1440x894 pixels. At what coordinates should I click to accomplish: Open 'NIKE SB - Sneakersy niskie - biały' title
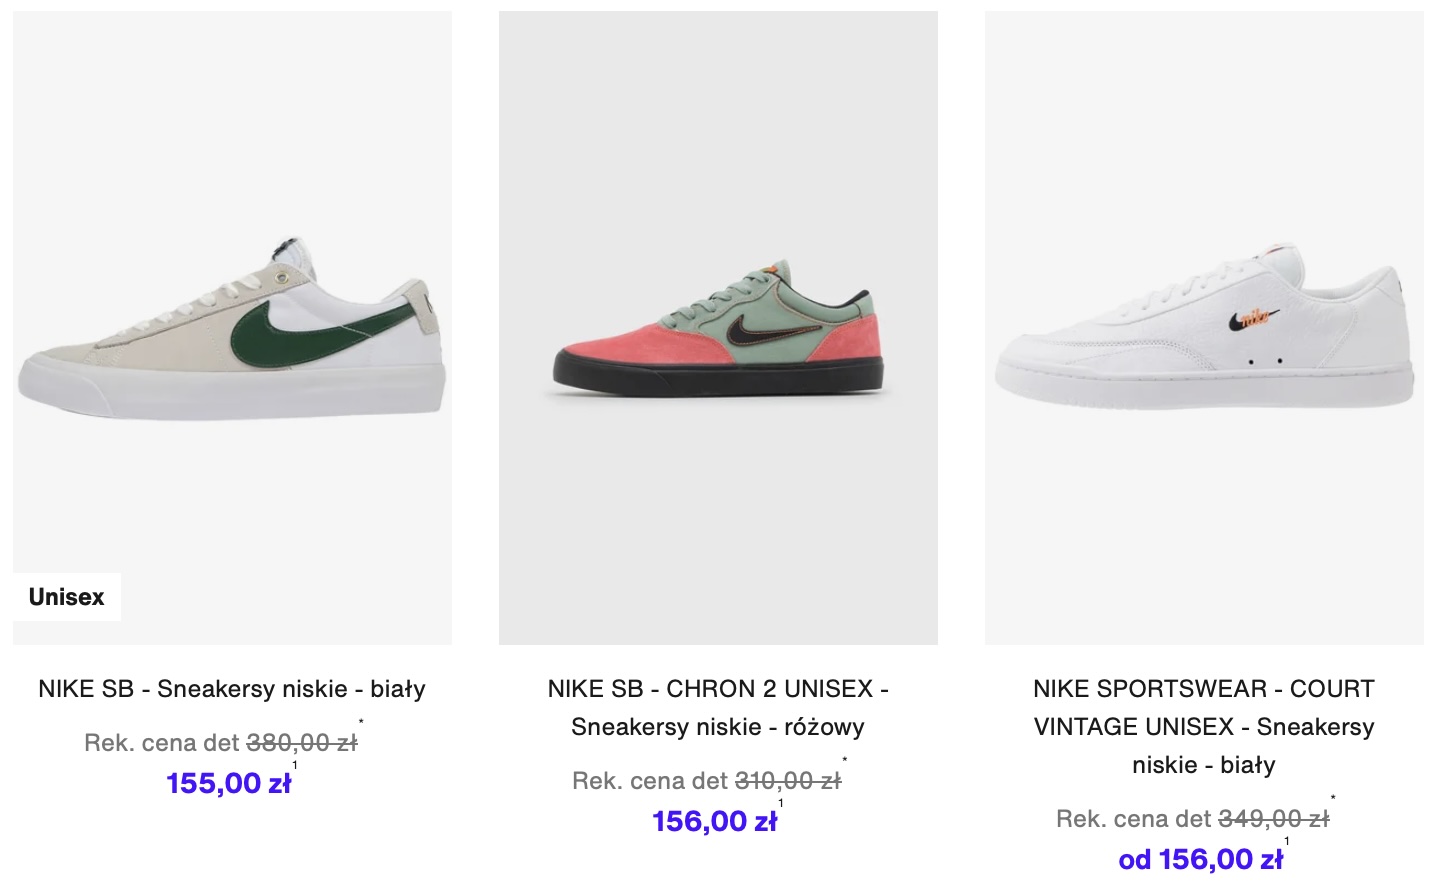[x=232, y=689]
